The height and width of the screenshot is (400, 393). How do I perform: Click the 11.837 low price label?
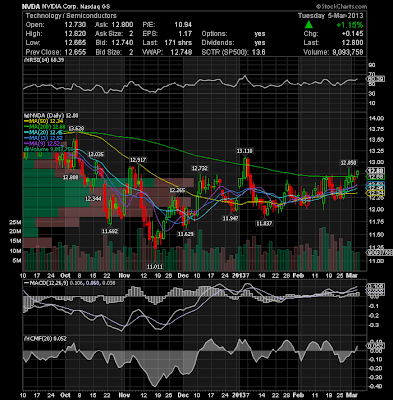(x=264, y=223)
